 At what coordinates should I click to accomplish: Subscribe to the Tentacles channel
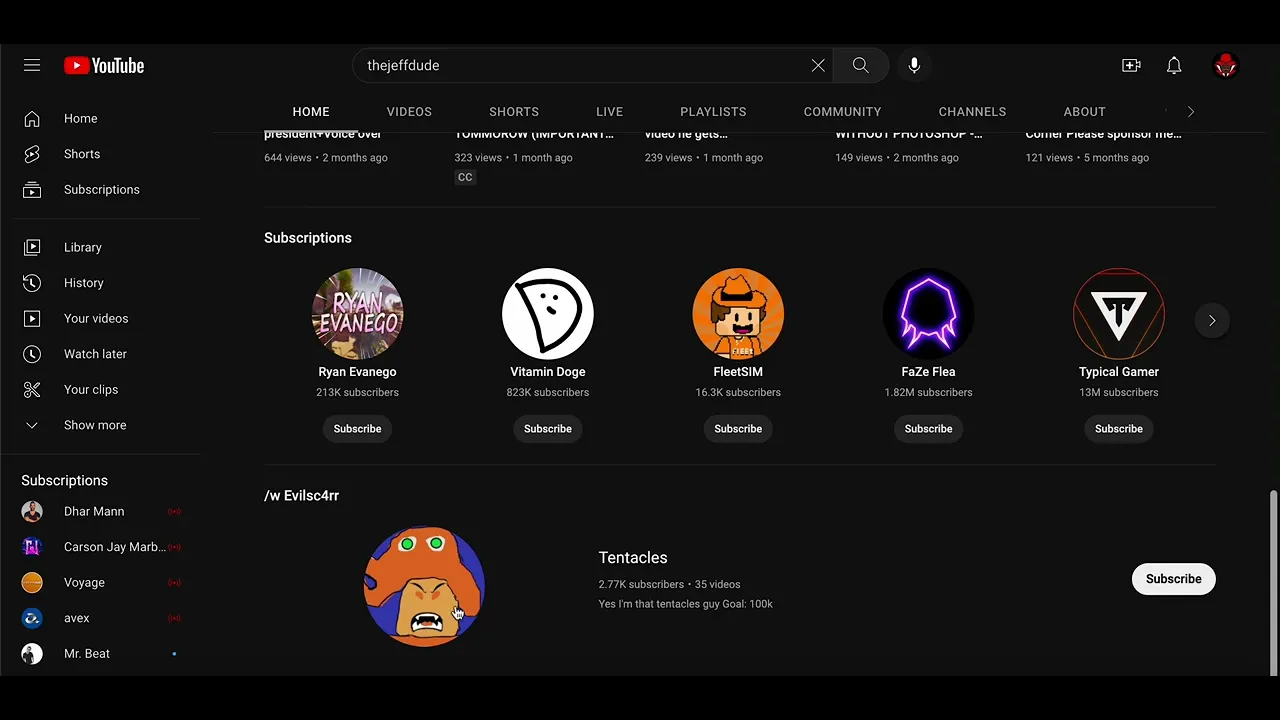point(1173,579)
